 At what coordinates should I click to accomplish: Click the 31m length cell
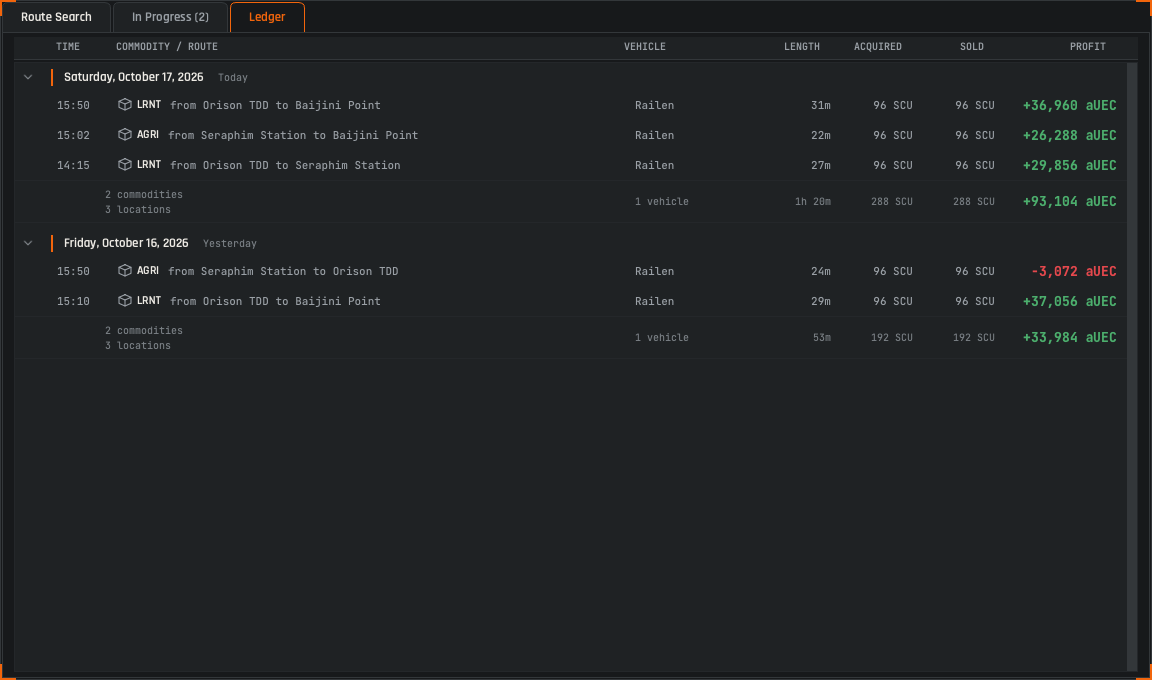tap(821, 105)
